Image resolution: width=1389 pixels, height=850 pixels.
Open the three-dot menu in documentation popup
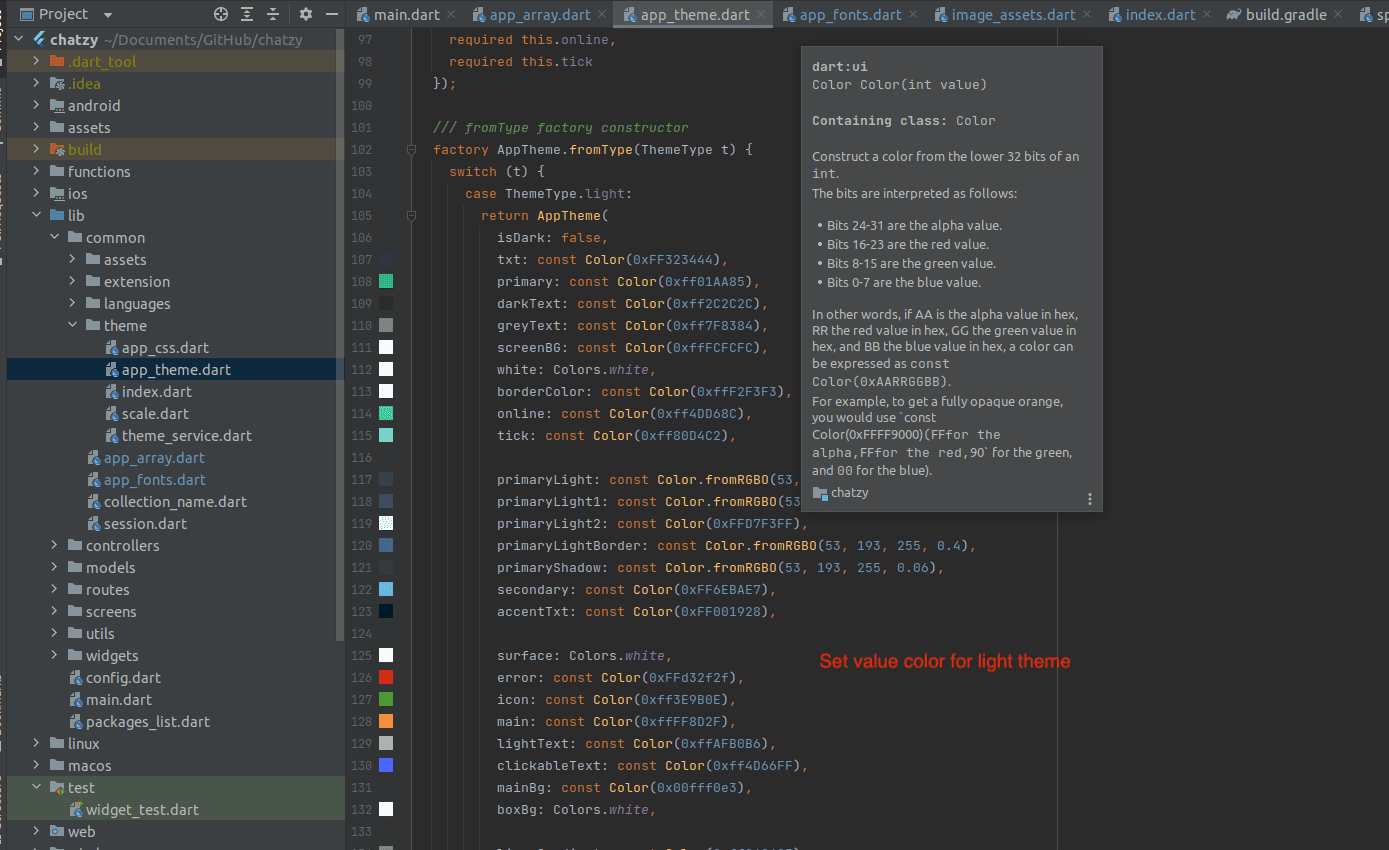pyautogui.click(x=1089, y=498)
